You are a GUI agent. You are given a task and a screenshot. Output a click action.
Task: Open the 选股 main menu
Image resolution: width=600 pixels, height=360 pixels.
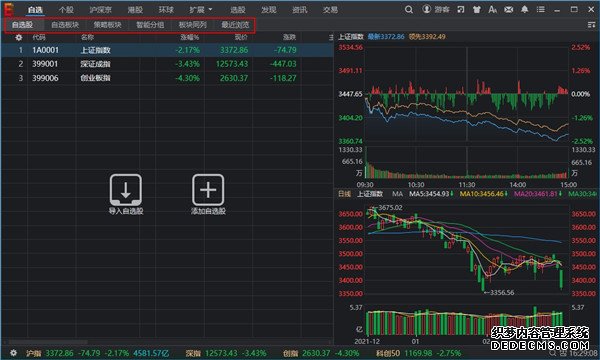[238, 10]
